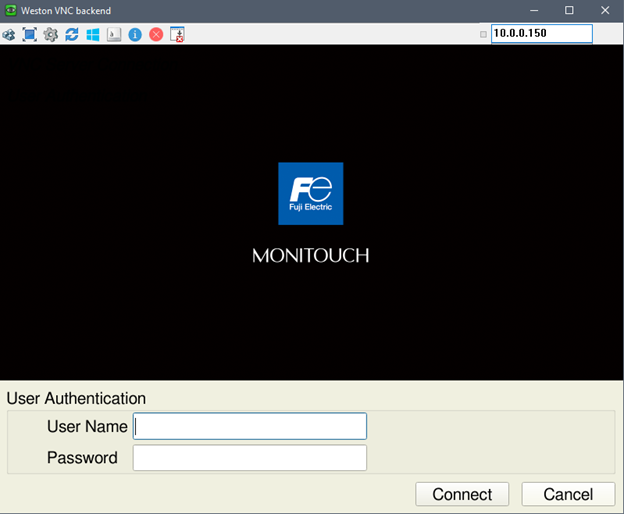The height and width of the screenshot is (514, 624).
Task: Focus the User Name text field
Action: point(250,426)
